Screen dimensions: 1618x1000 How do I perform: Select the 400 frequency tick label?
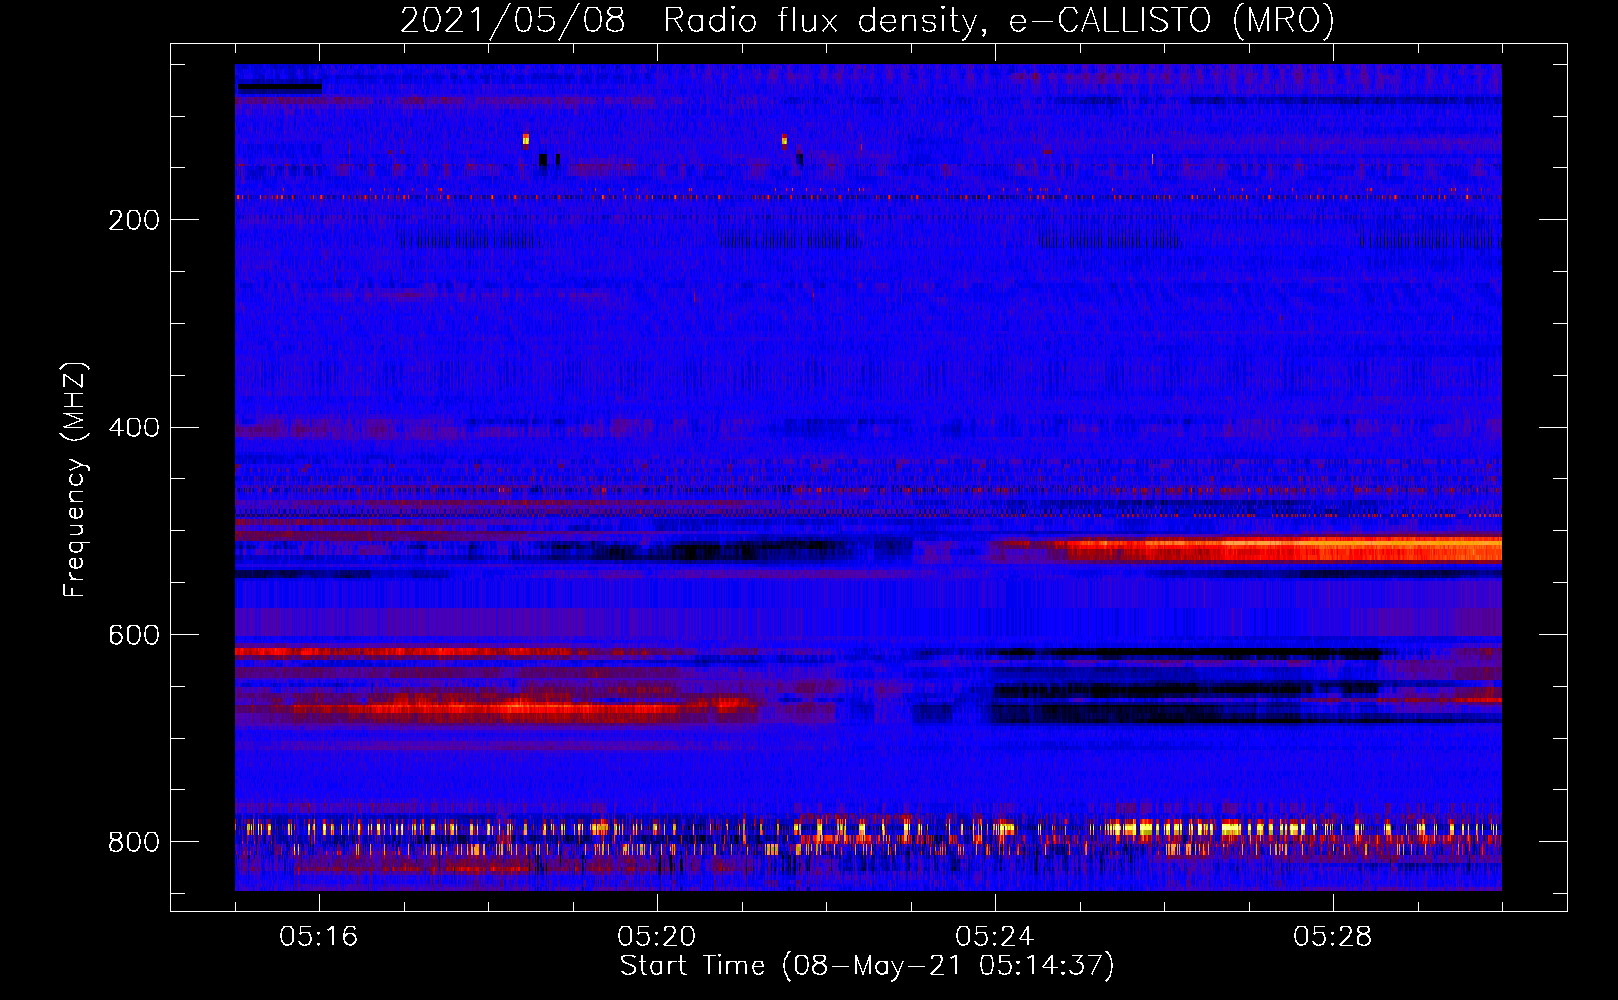tap(134, 428)
